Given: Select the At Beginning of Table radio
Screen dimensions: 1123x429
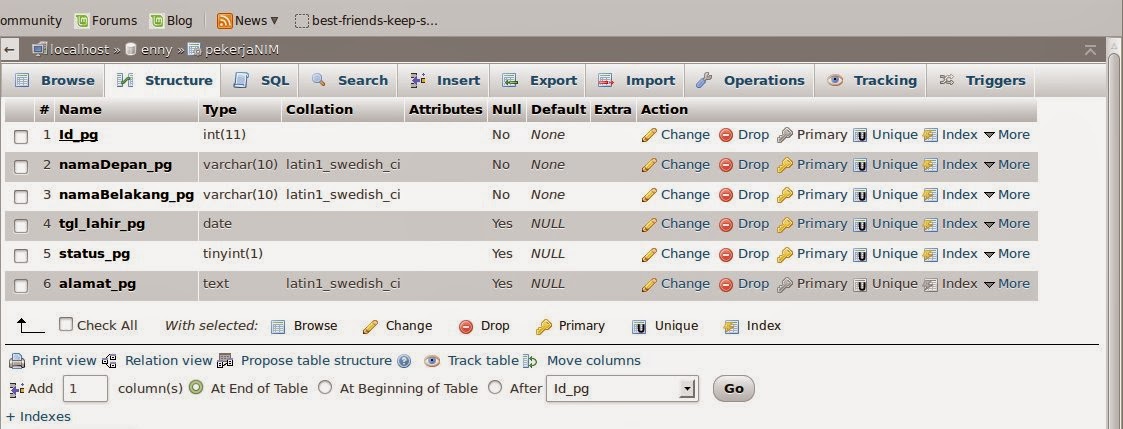Looking at the screenshot, I should [325, 388].
